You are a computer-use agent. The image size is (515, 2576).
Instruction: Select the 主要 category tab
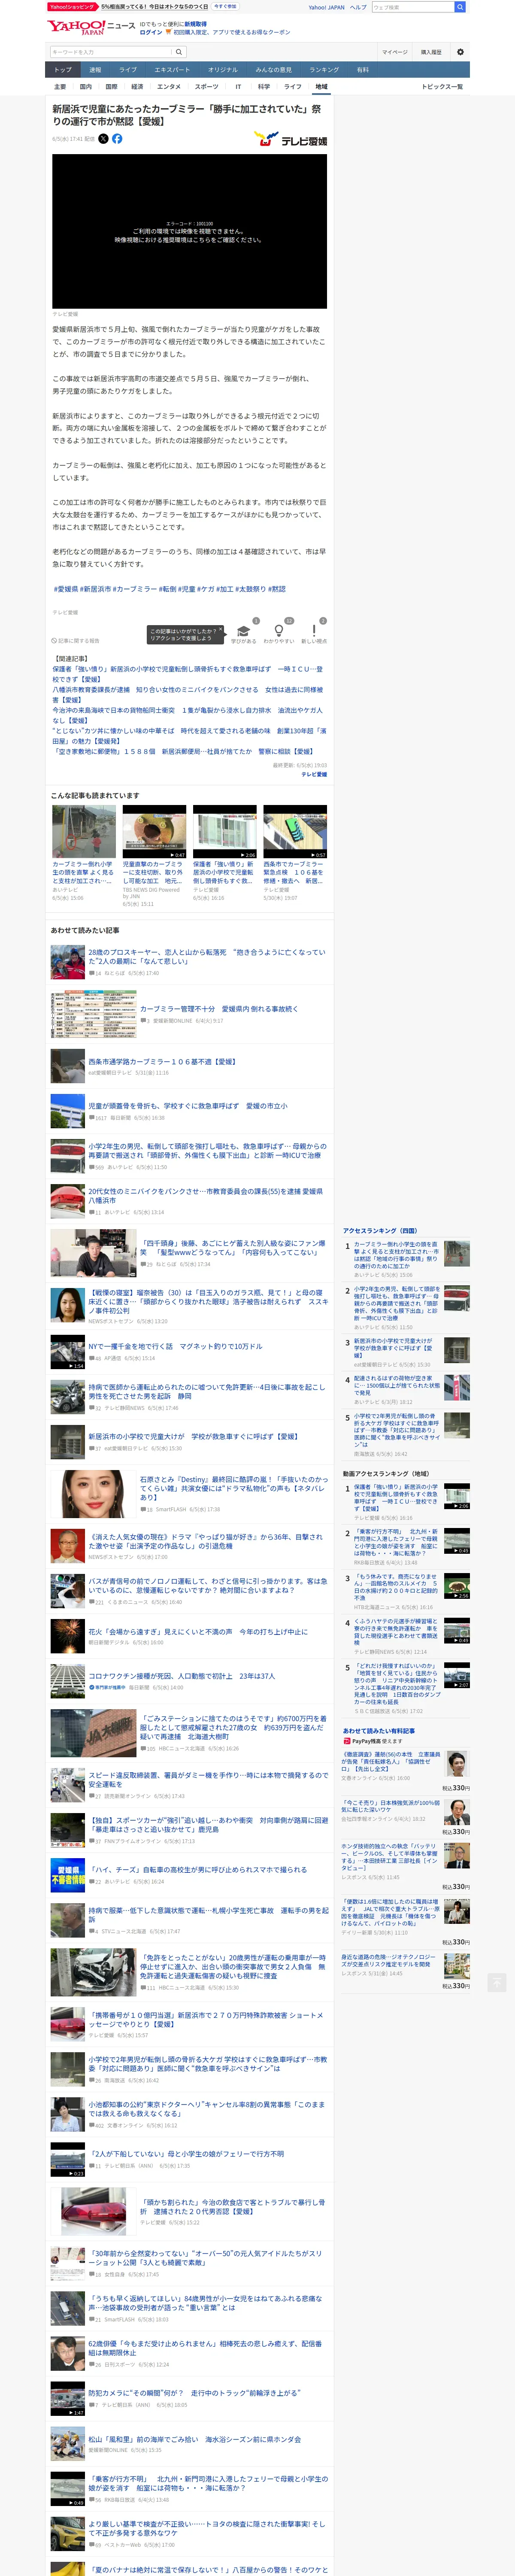pyautogui.click(x=60, y=87)
